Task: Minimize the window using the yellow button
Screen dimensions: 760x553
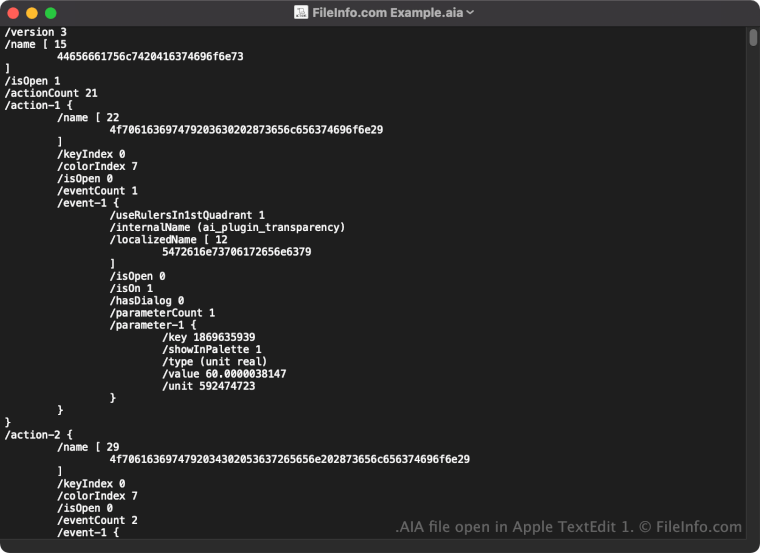Action: tap(32, 13)
